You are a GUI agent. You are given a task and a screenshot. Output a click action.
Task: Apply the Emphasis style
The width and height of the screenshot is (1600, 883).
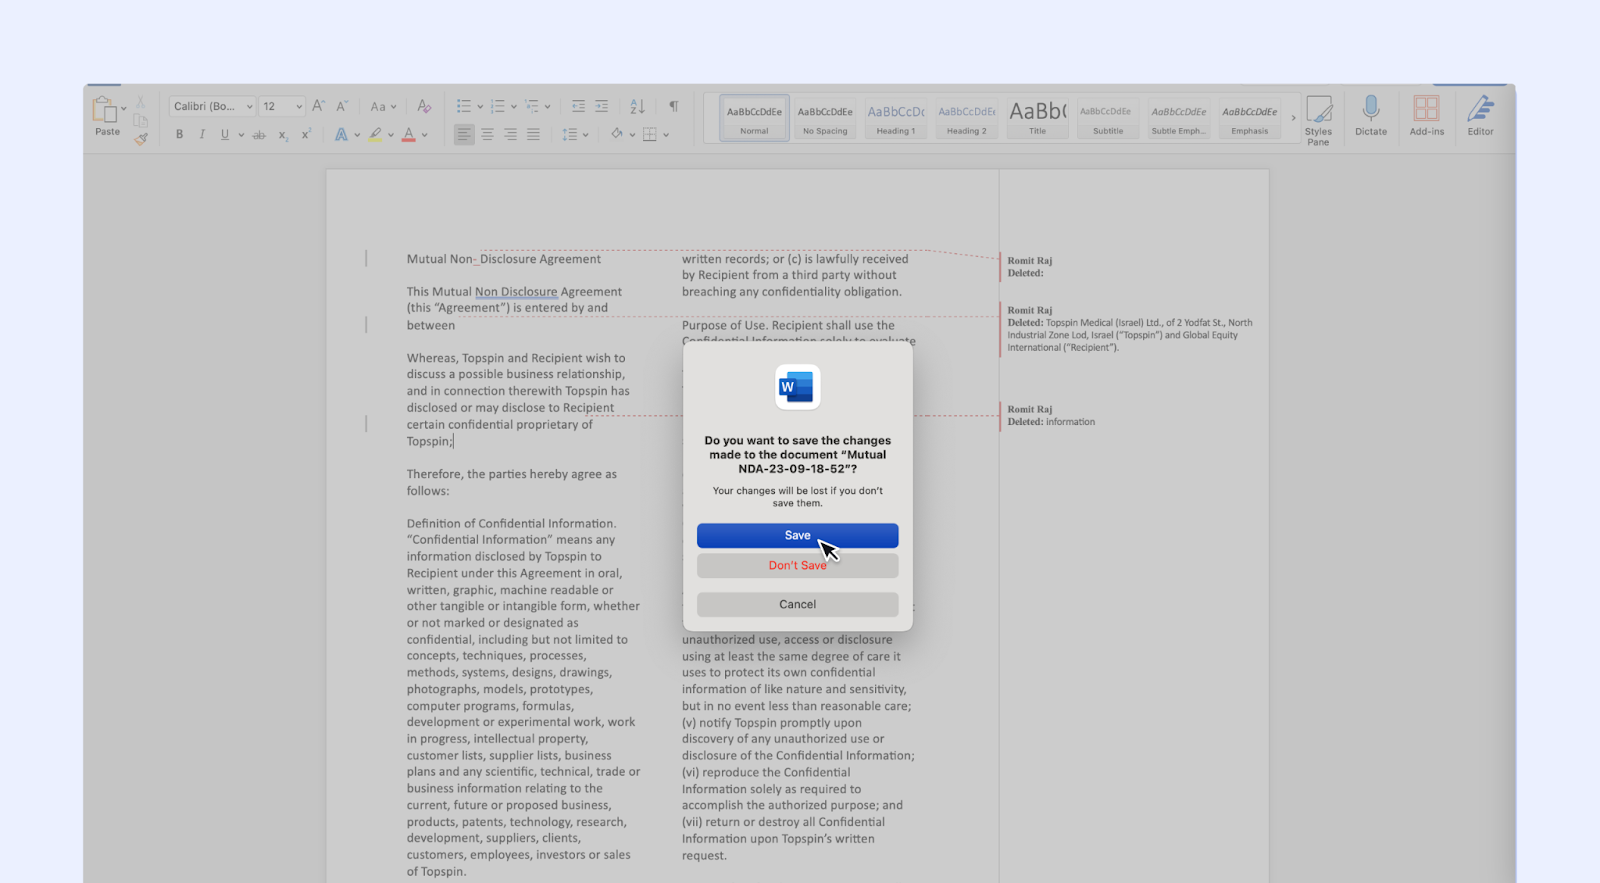(1250, 118)
